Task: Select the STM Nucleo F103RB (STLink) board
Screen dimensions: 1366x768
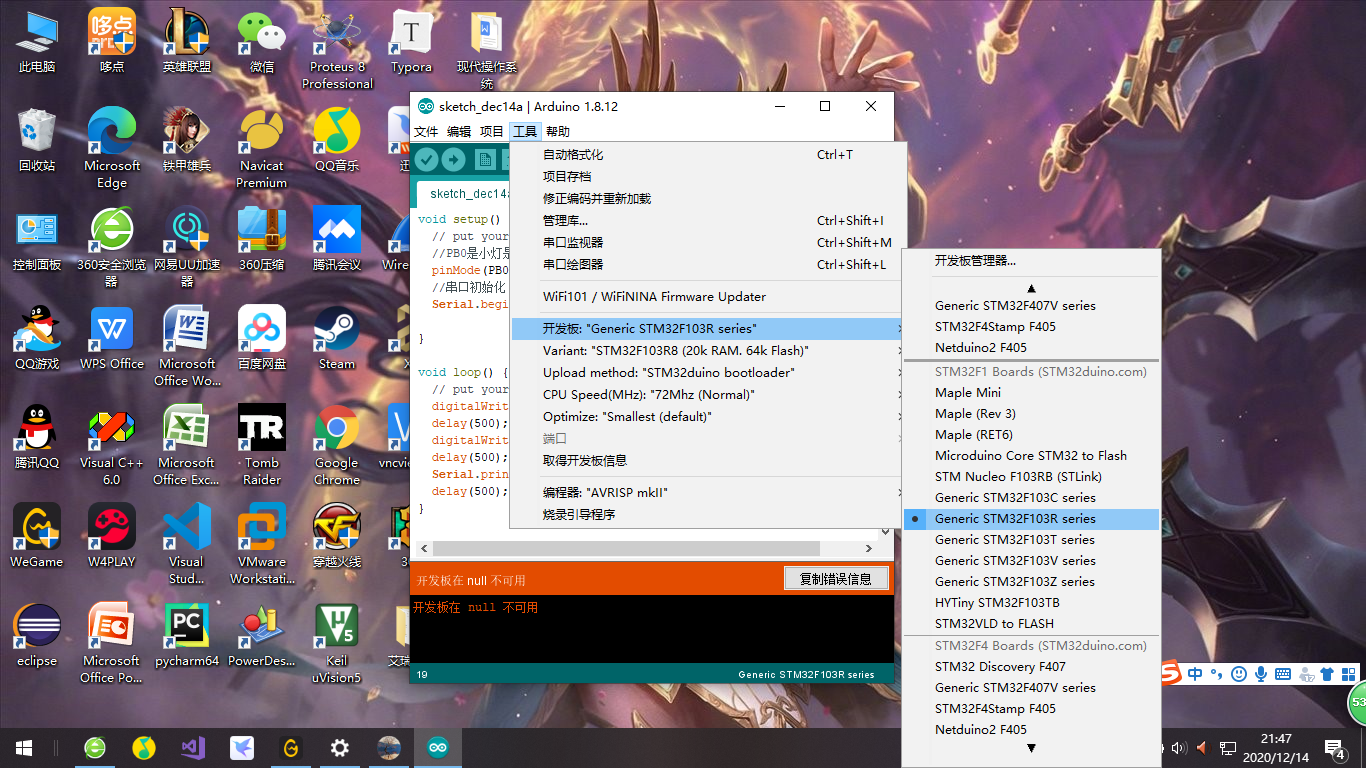Action: point(1031,477)
